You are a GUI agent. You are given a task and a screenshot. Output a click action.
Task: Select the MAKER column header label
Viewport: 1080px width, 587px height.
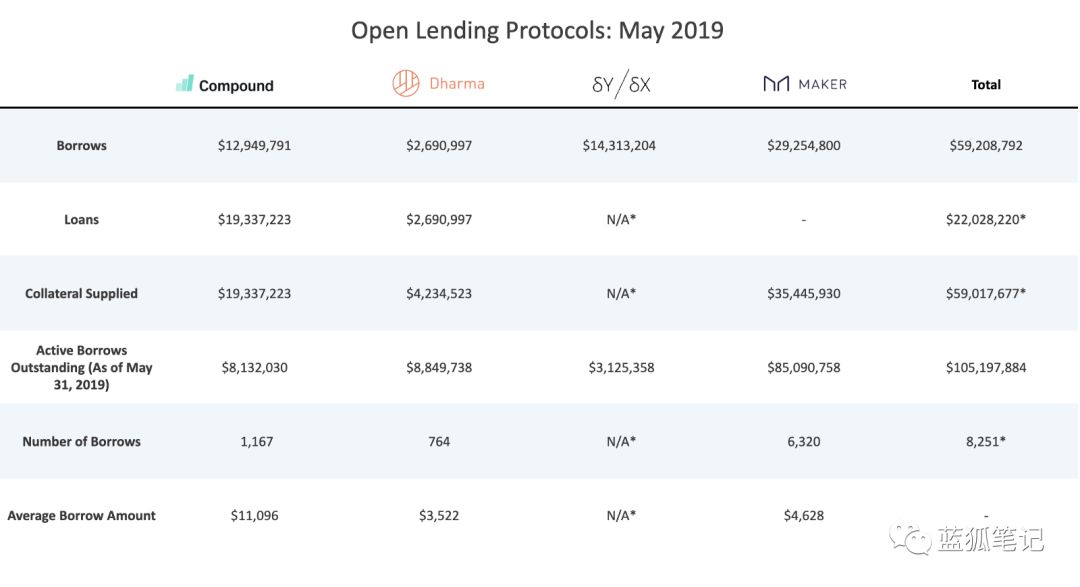coord(822,84)
